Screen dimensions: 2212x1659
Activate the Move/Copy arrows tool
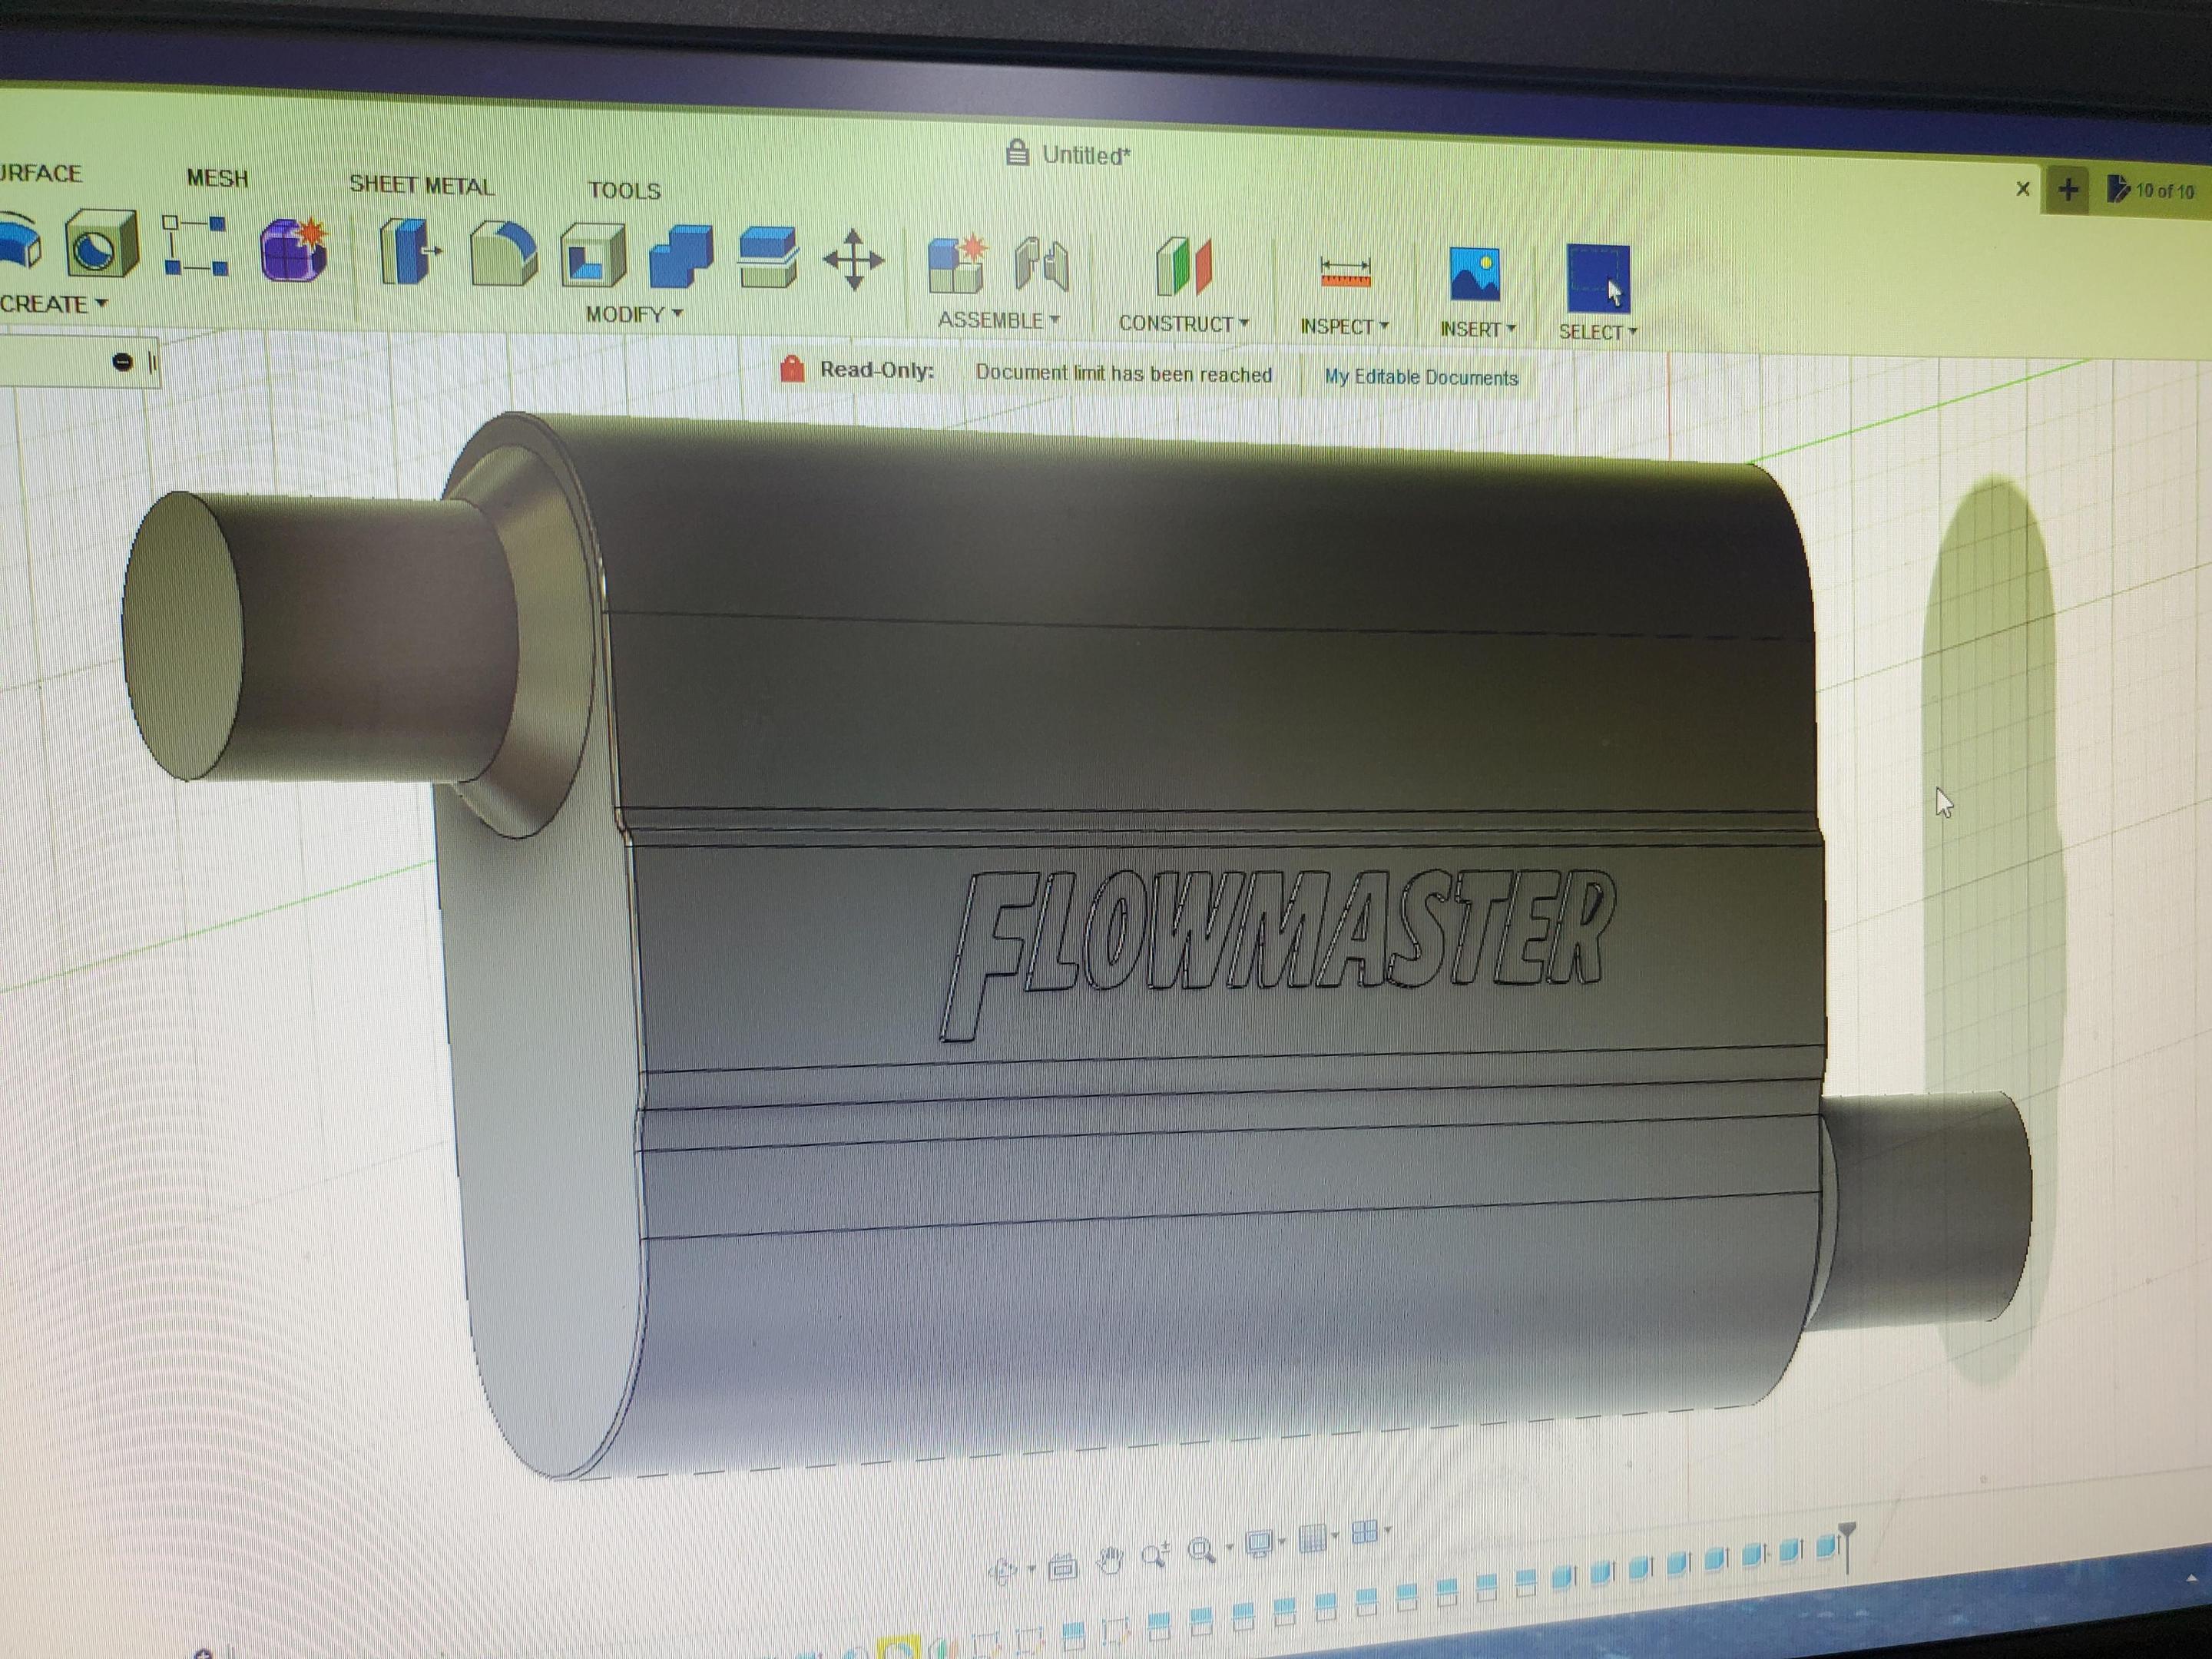tap(853, 260)
